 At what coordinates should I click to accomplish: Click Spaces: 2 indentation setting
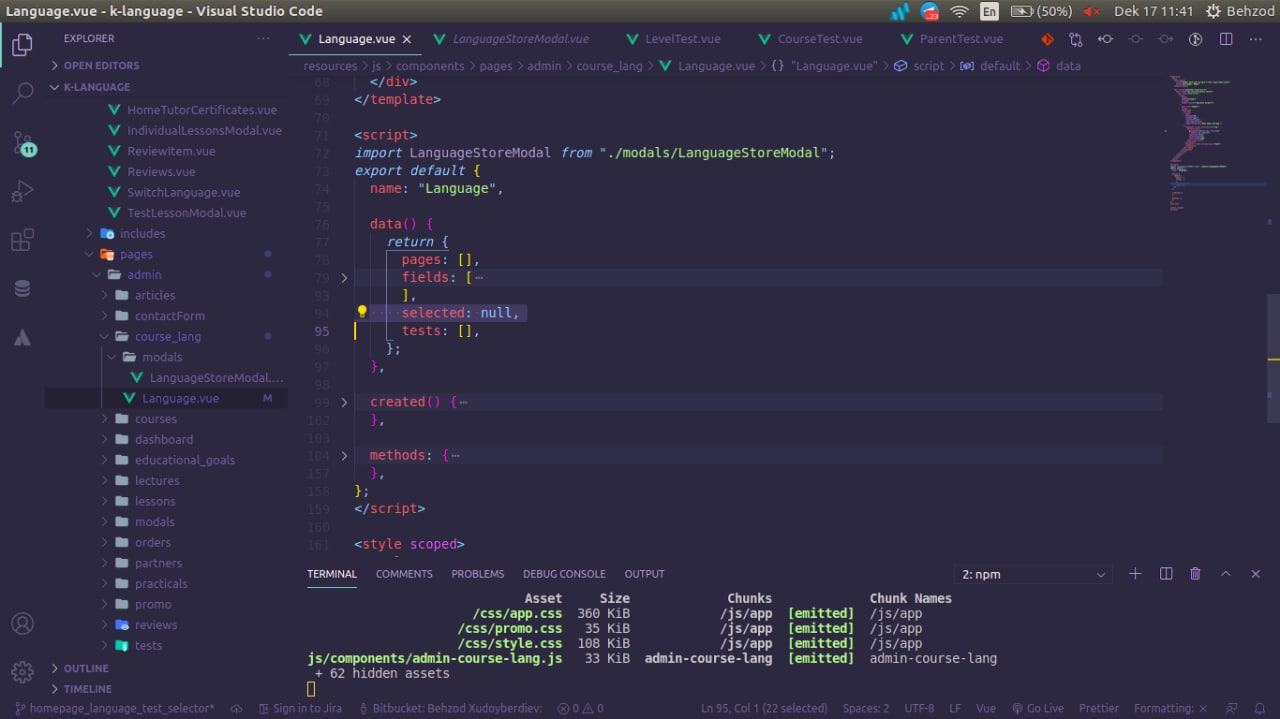coord(866,708)
